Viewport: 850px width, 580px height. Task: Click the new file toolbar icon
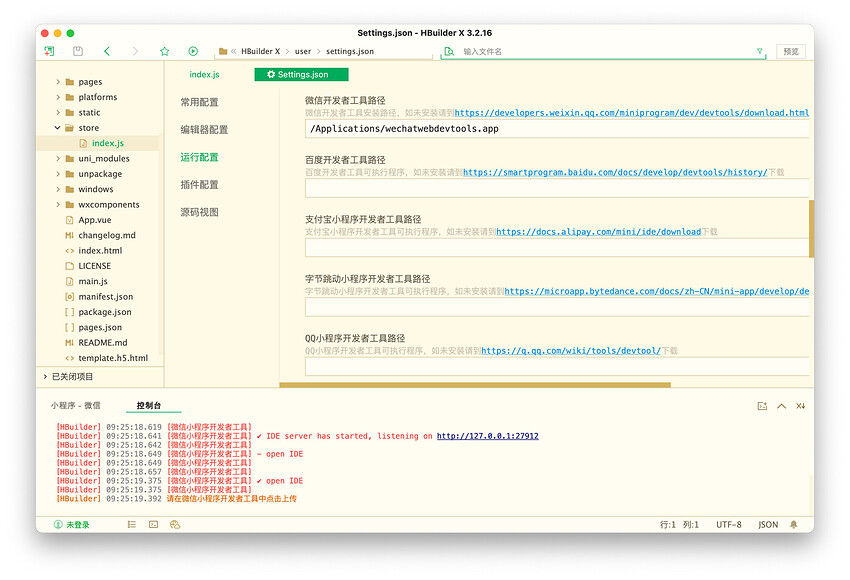tap(49, 51)
